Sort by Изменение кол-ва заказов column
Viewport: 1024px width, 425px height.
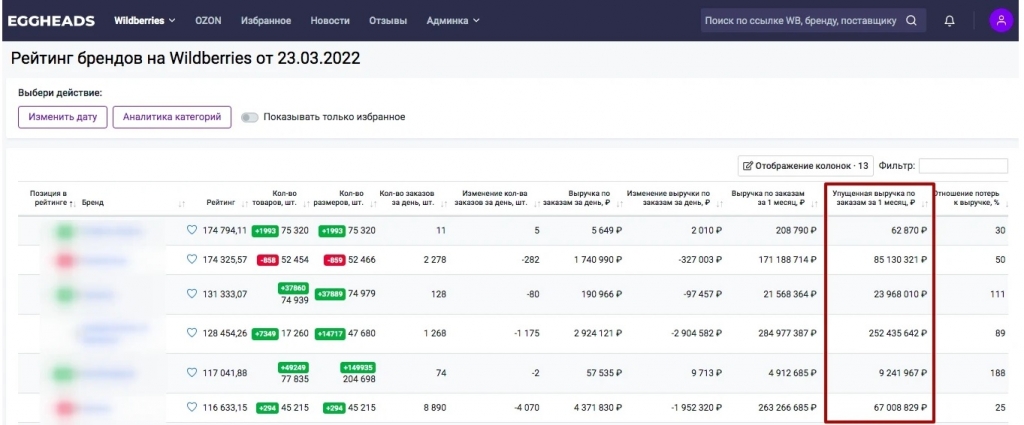point(536,204)
